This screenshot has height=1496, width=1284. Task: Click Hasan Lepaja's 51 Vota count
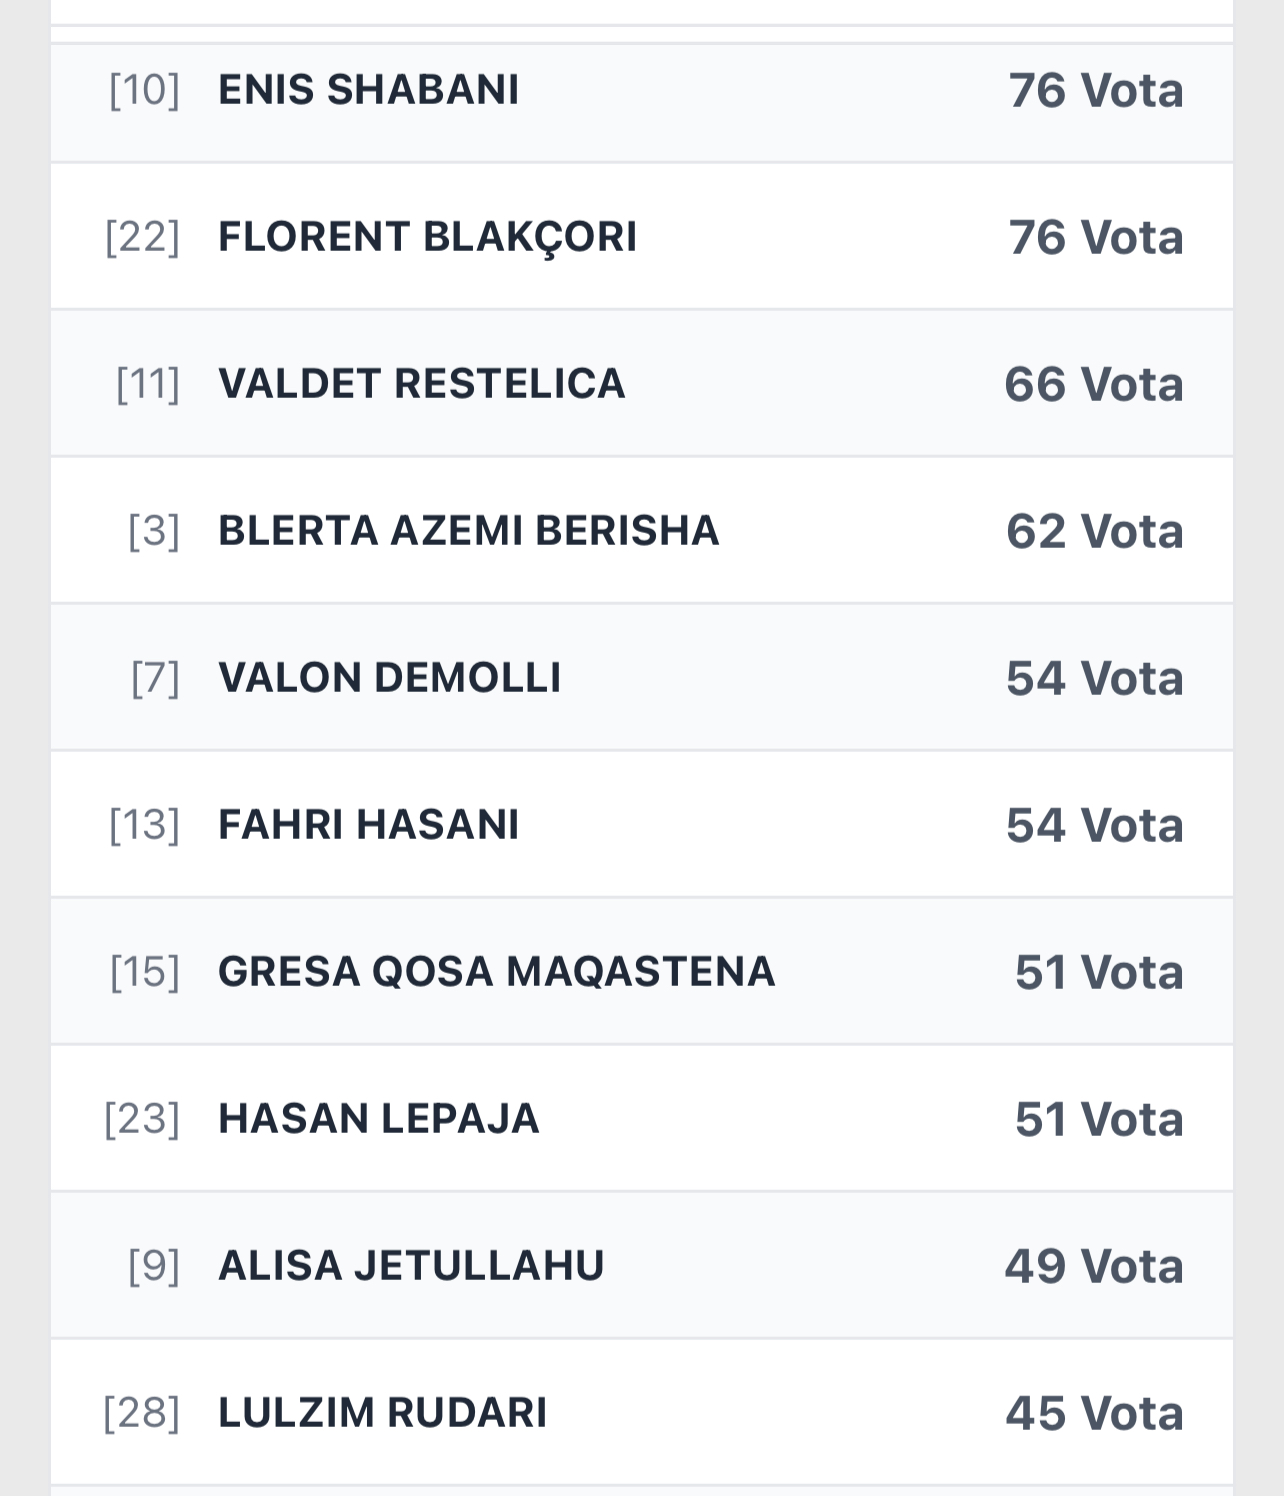click(x=1098, y=1120)
